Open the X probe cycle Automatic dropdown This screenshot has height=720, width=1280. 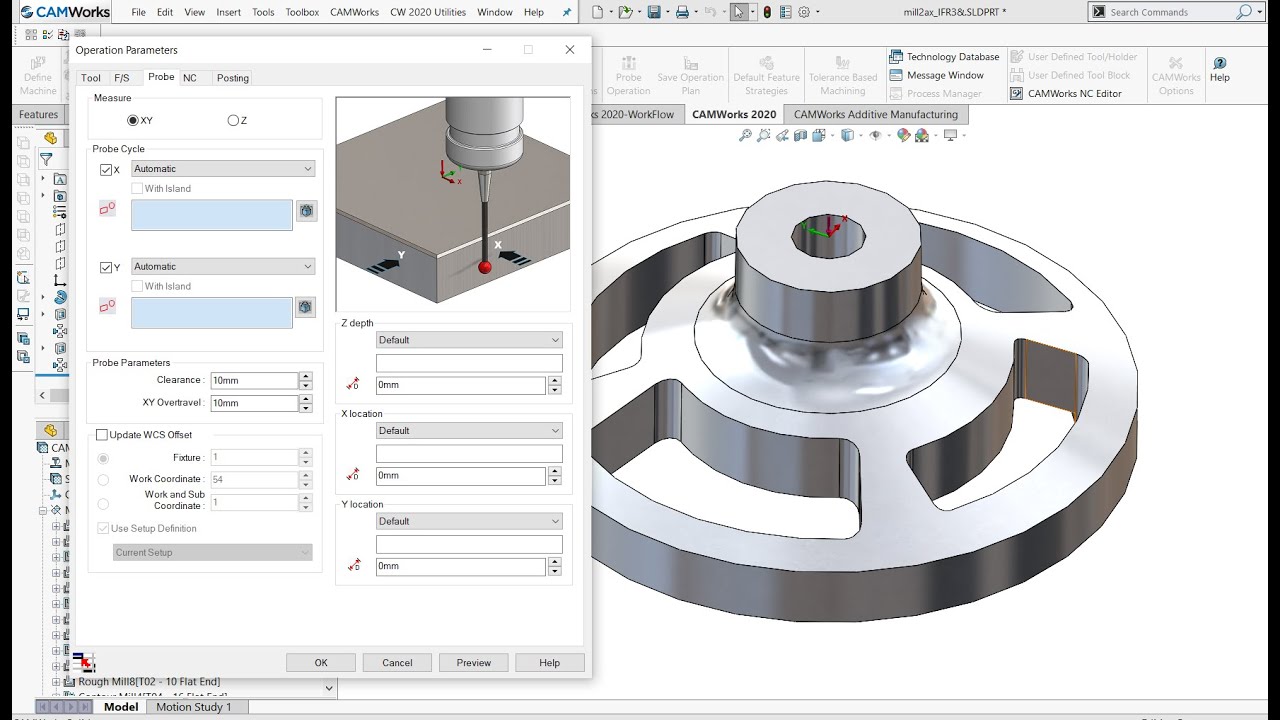pyautogui.click(x=223, y=169)
